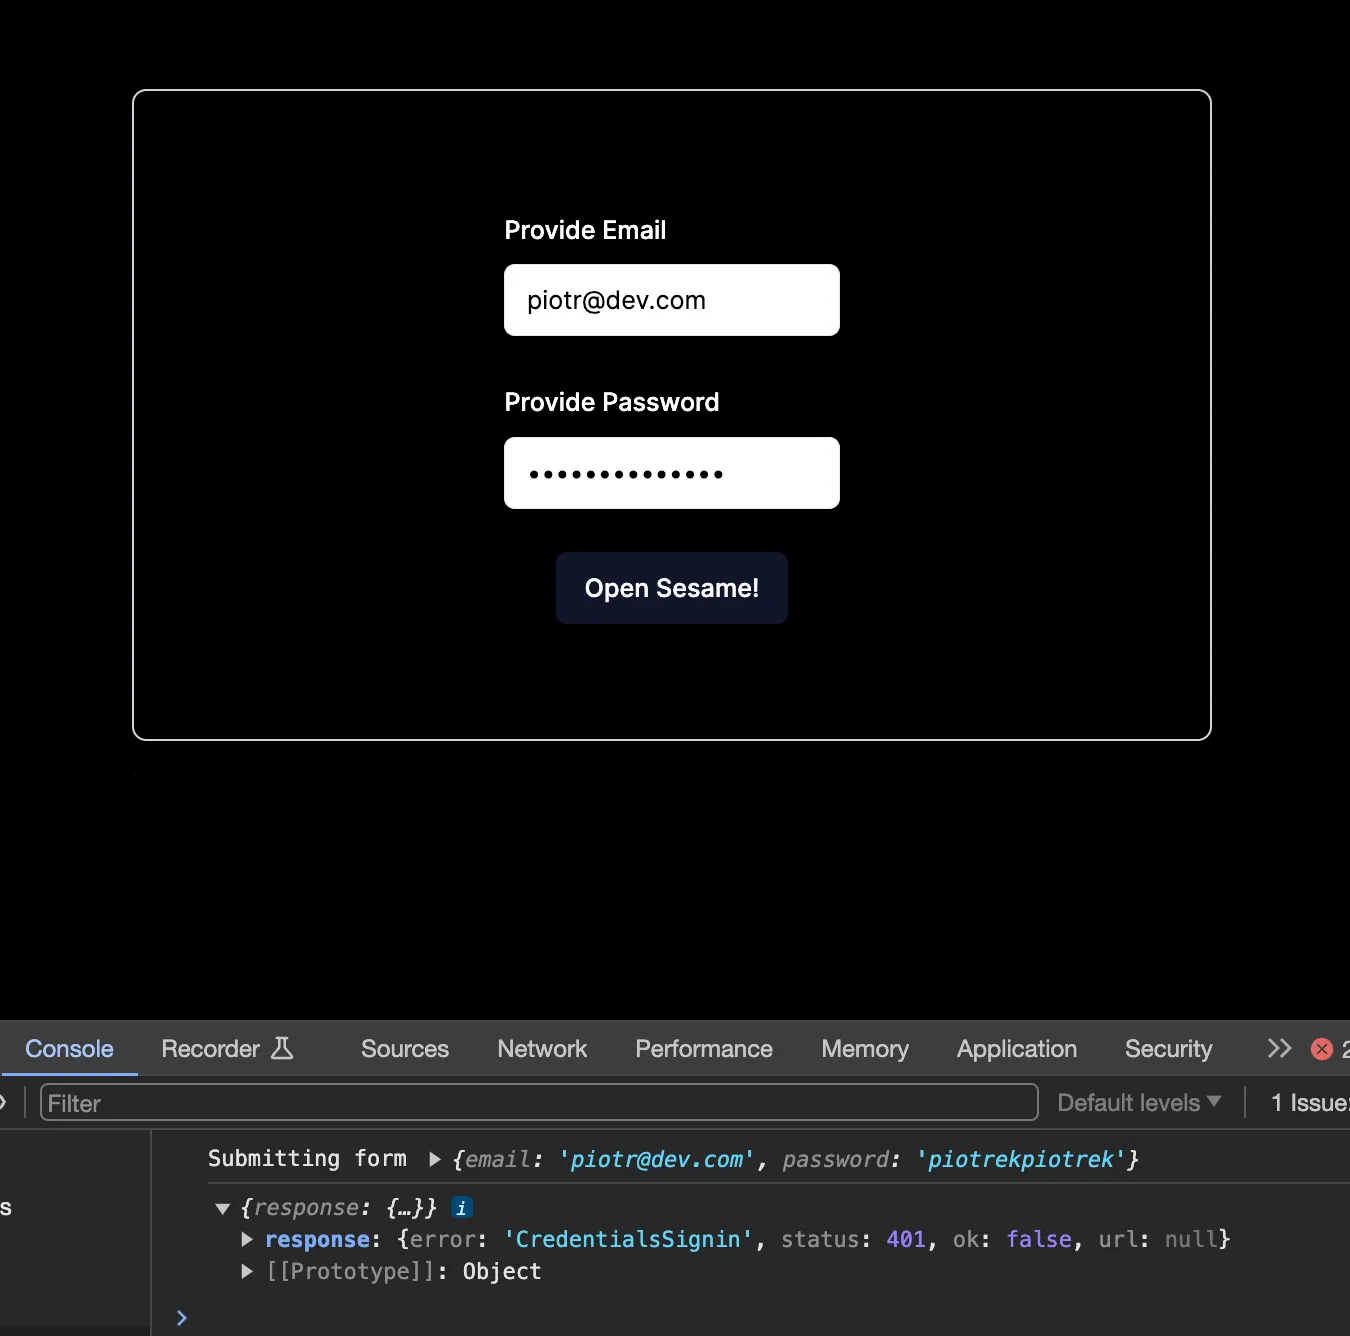Click the console Filter text box
The image size is (1350, 1336).
tap(538, 1103)
